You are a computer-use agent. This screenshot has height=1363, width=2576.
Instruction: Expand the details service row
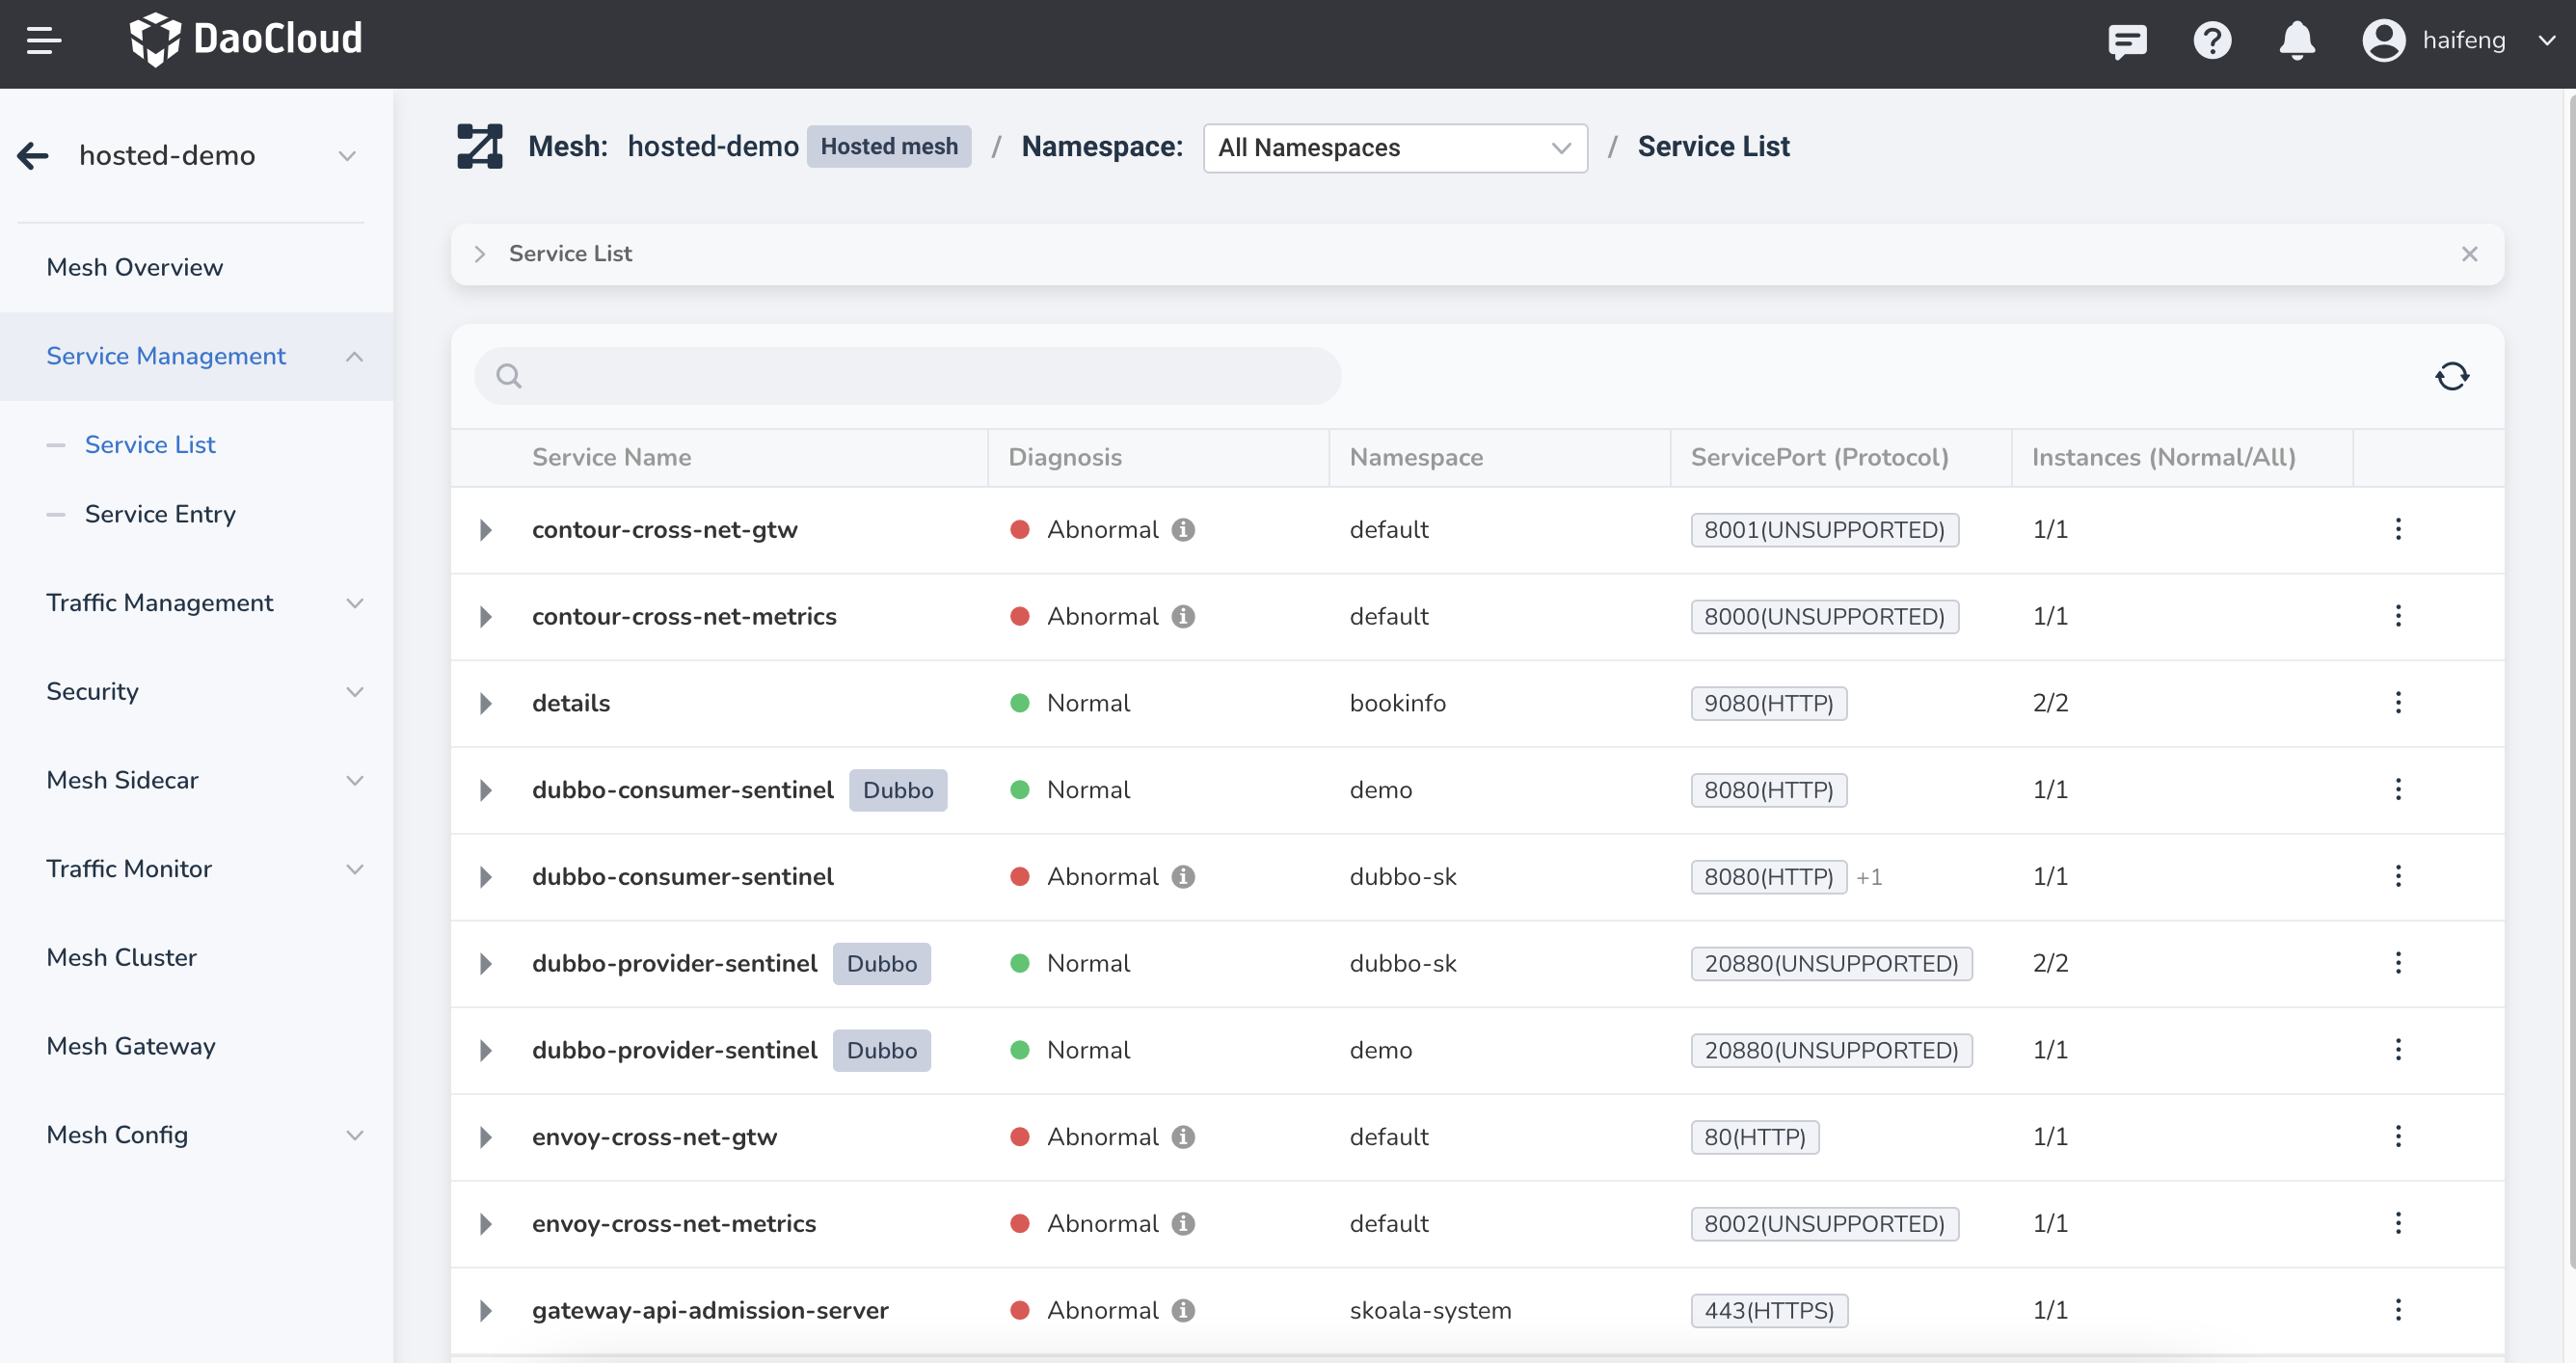486,704
